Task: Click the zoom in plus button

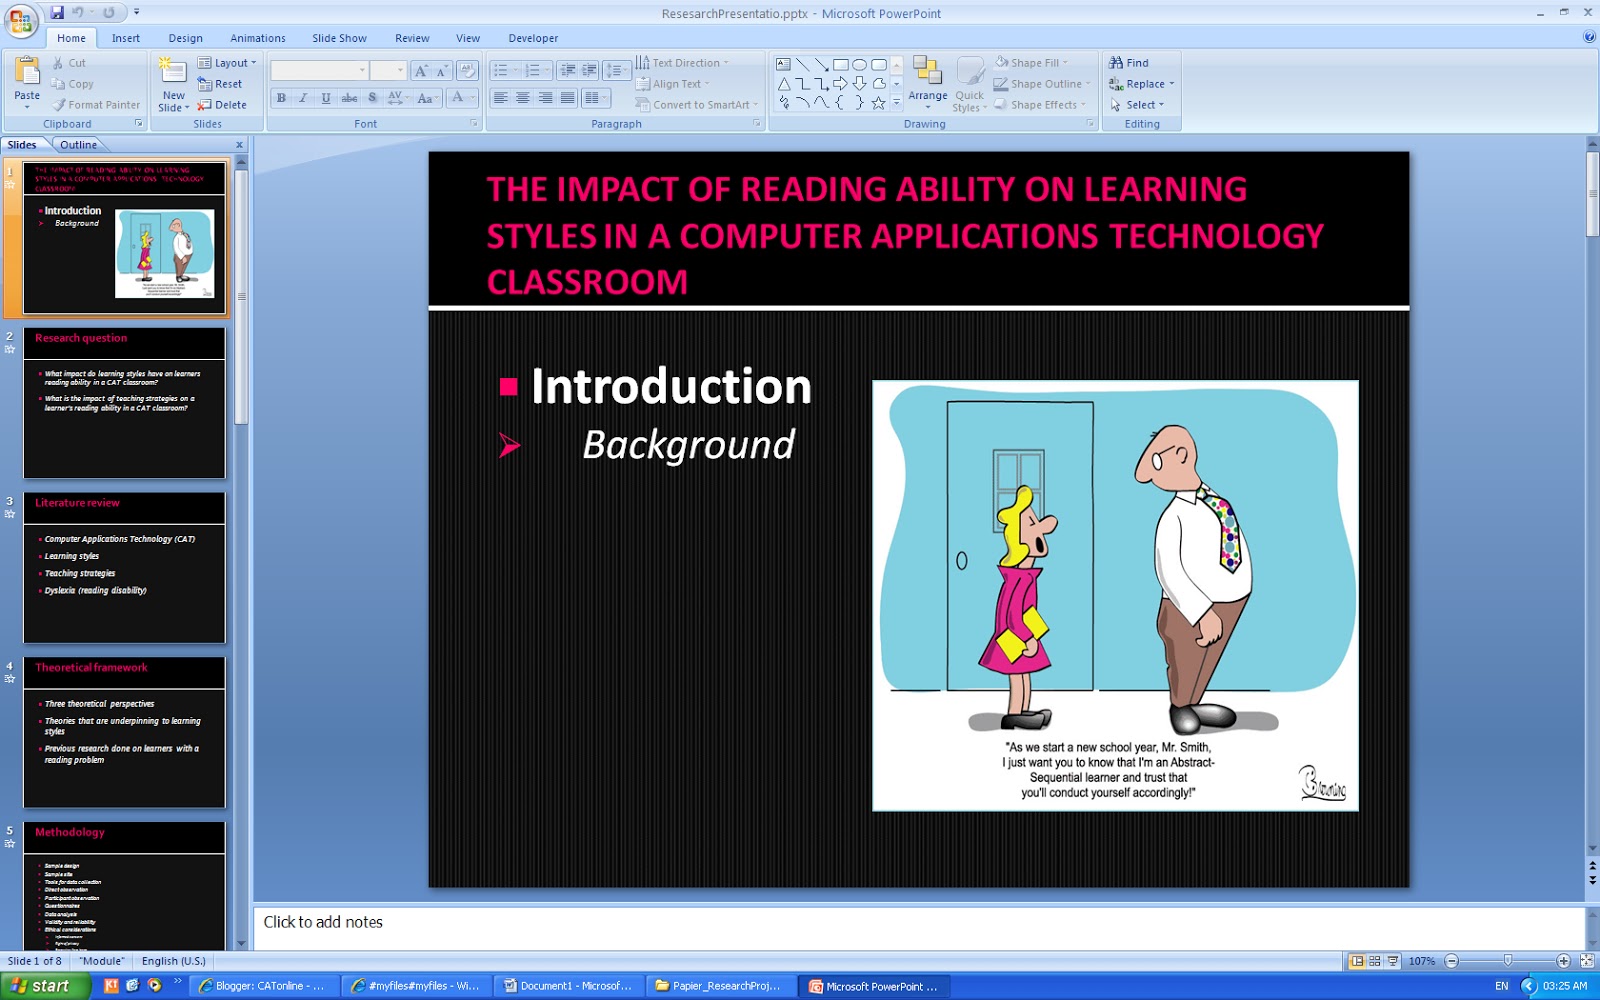Action: coord(1563,961)
